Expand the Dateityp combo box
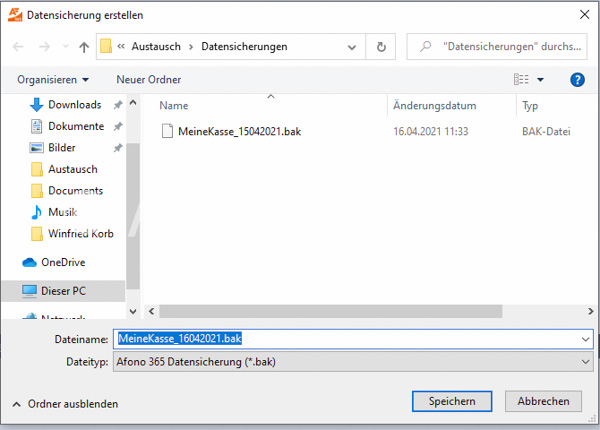This screenshot has height=430, width=600. [353, 362]
